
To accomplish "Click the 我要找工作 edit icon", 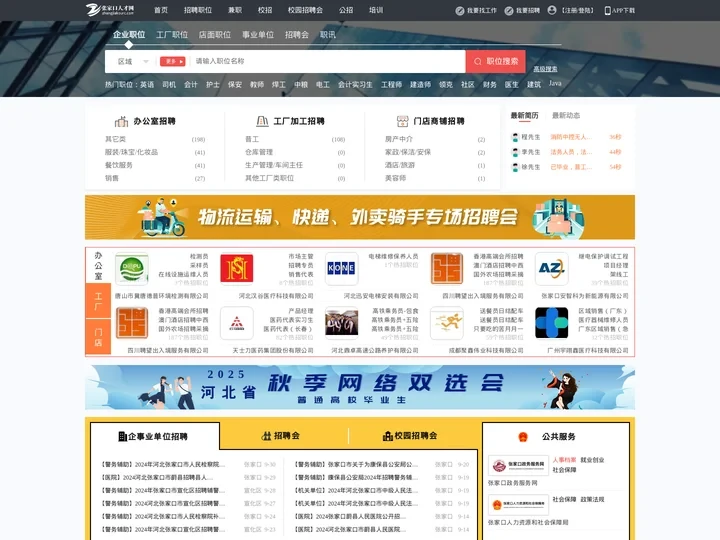I will pyautogui.click(x=460, y=11).
